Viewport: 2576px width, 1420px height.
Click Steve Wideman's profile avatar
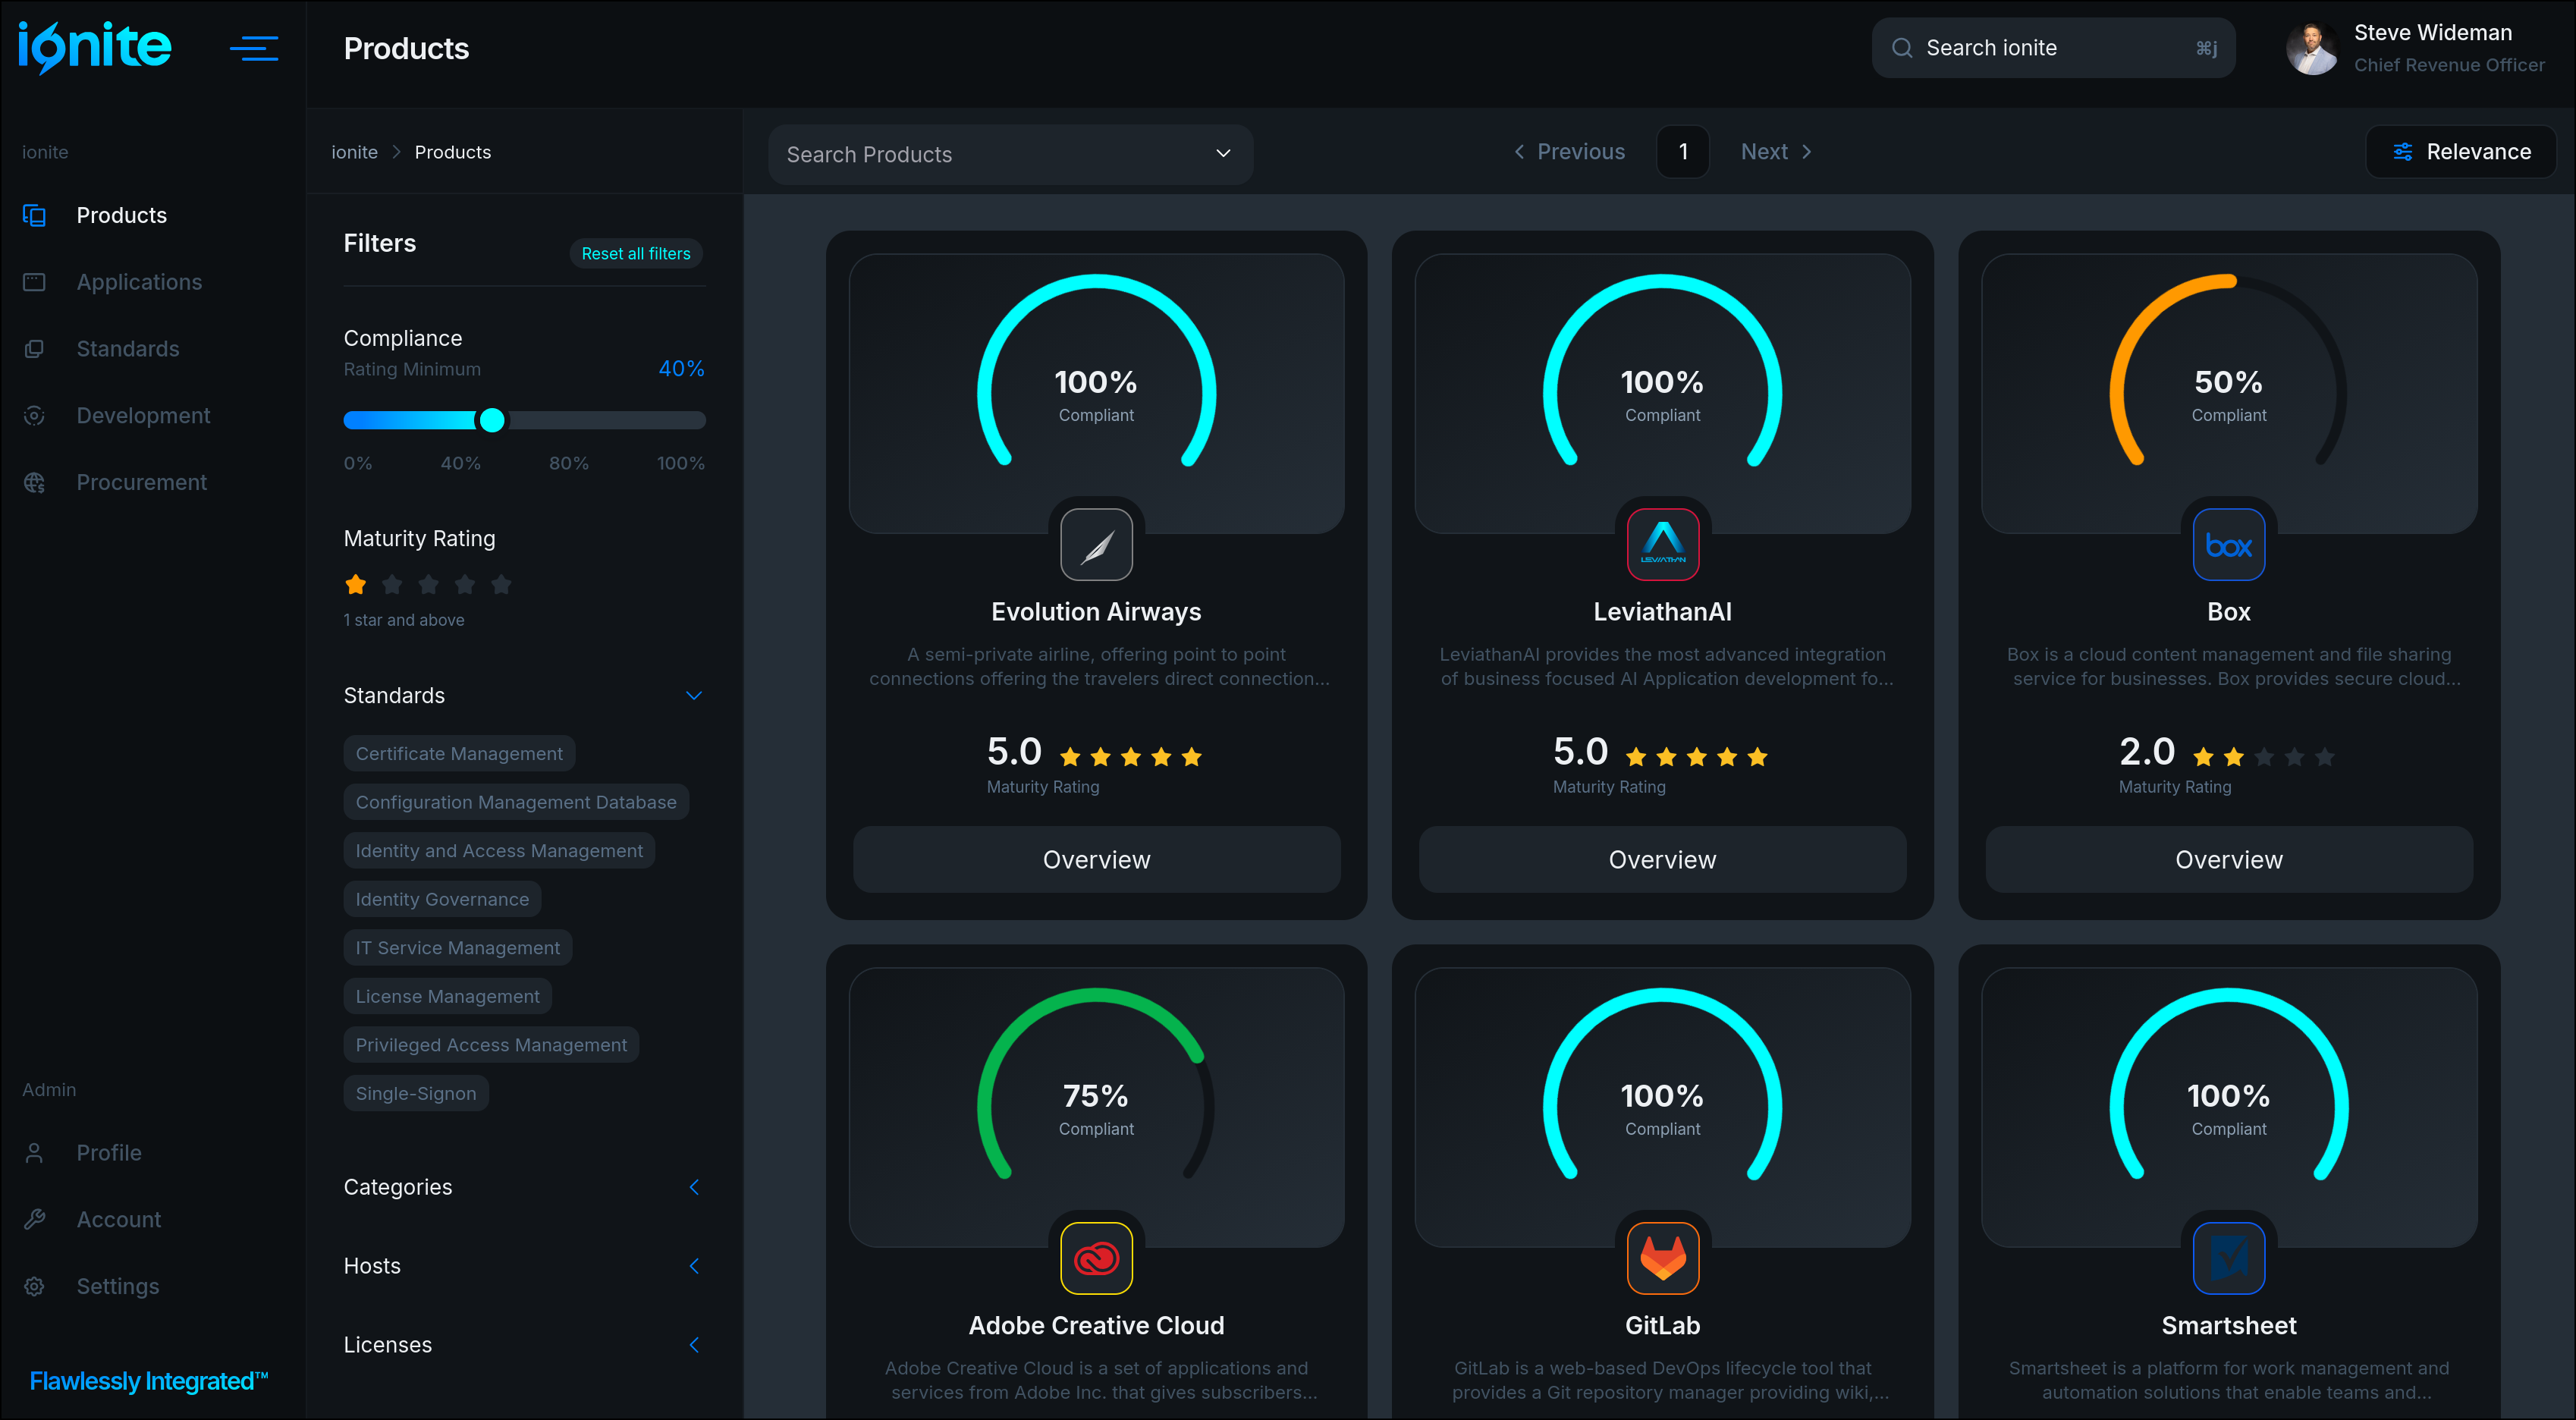(2312, 48)
